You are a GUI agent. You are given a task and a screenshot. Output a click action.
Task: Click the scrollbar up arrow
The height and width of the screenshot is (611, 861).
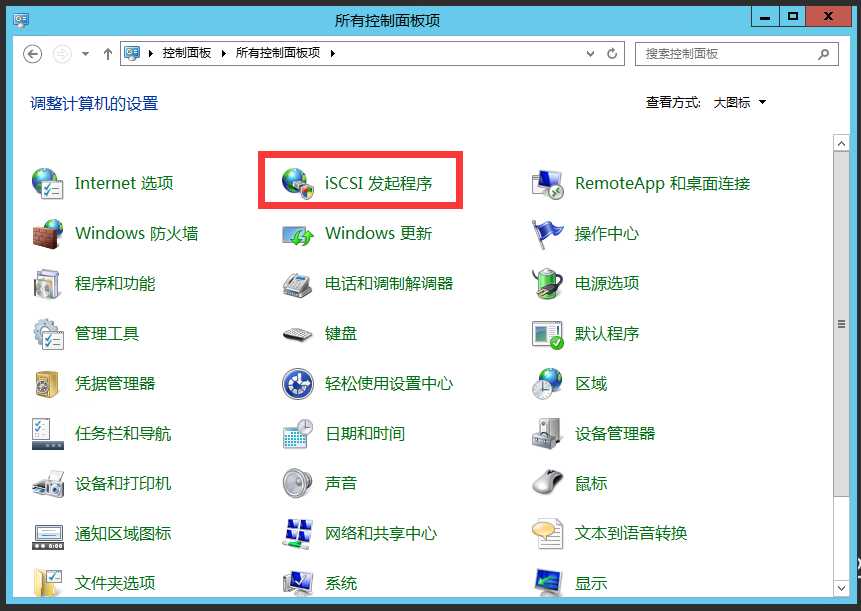click(x=841, y=143)
